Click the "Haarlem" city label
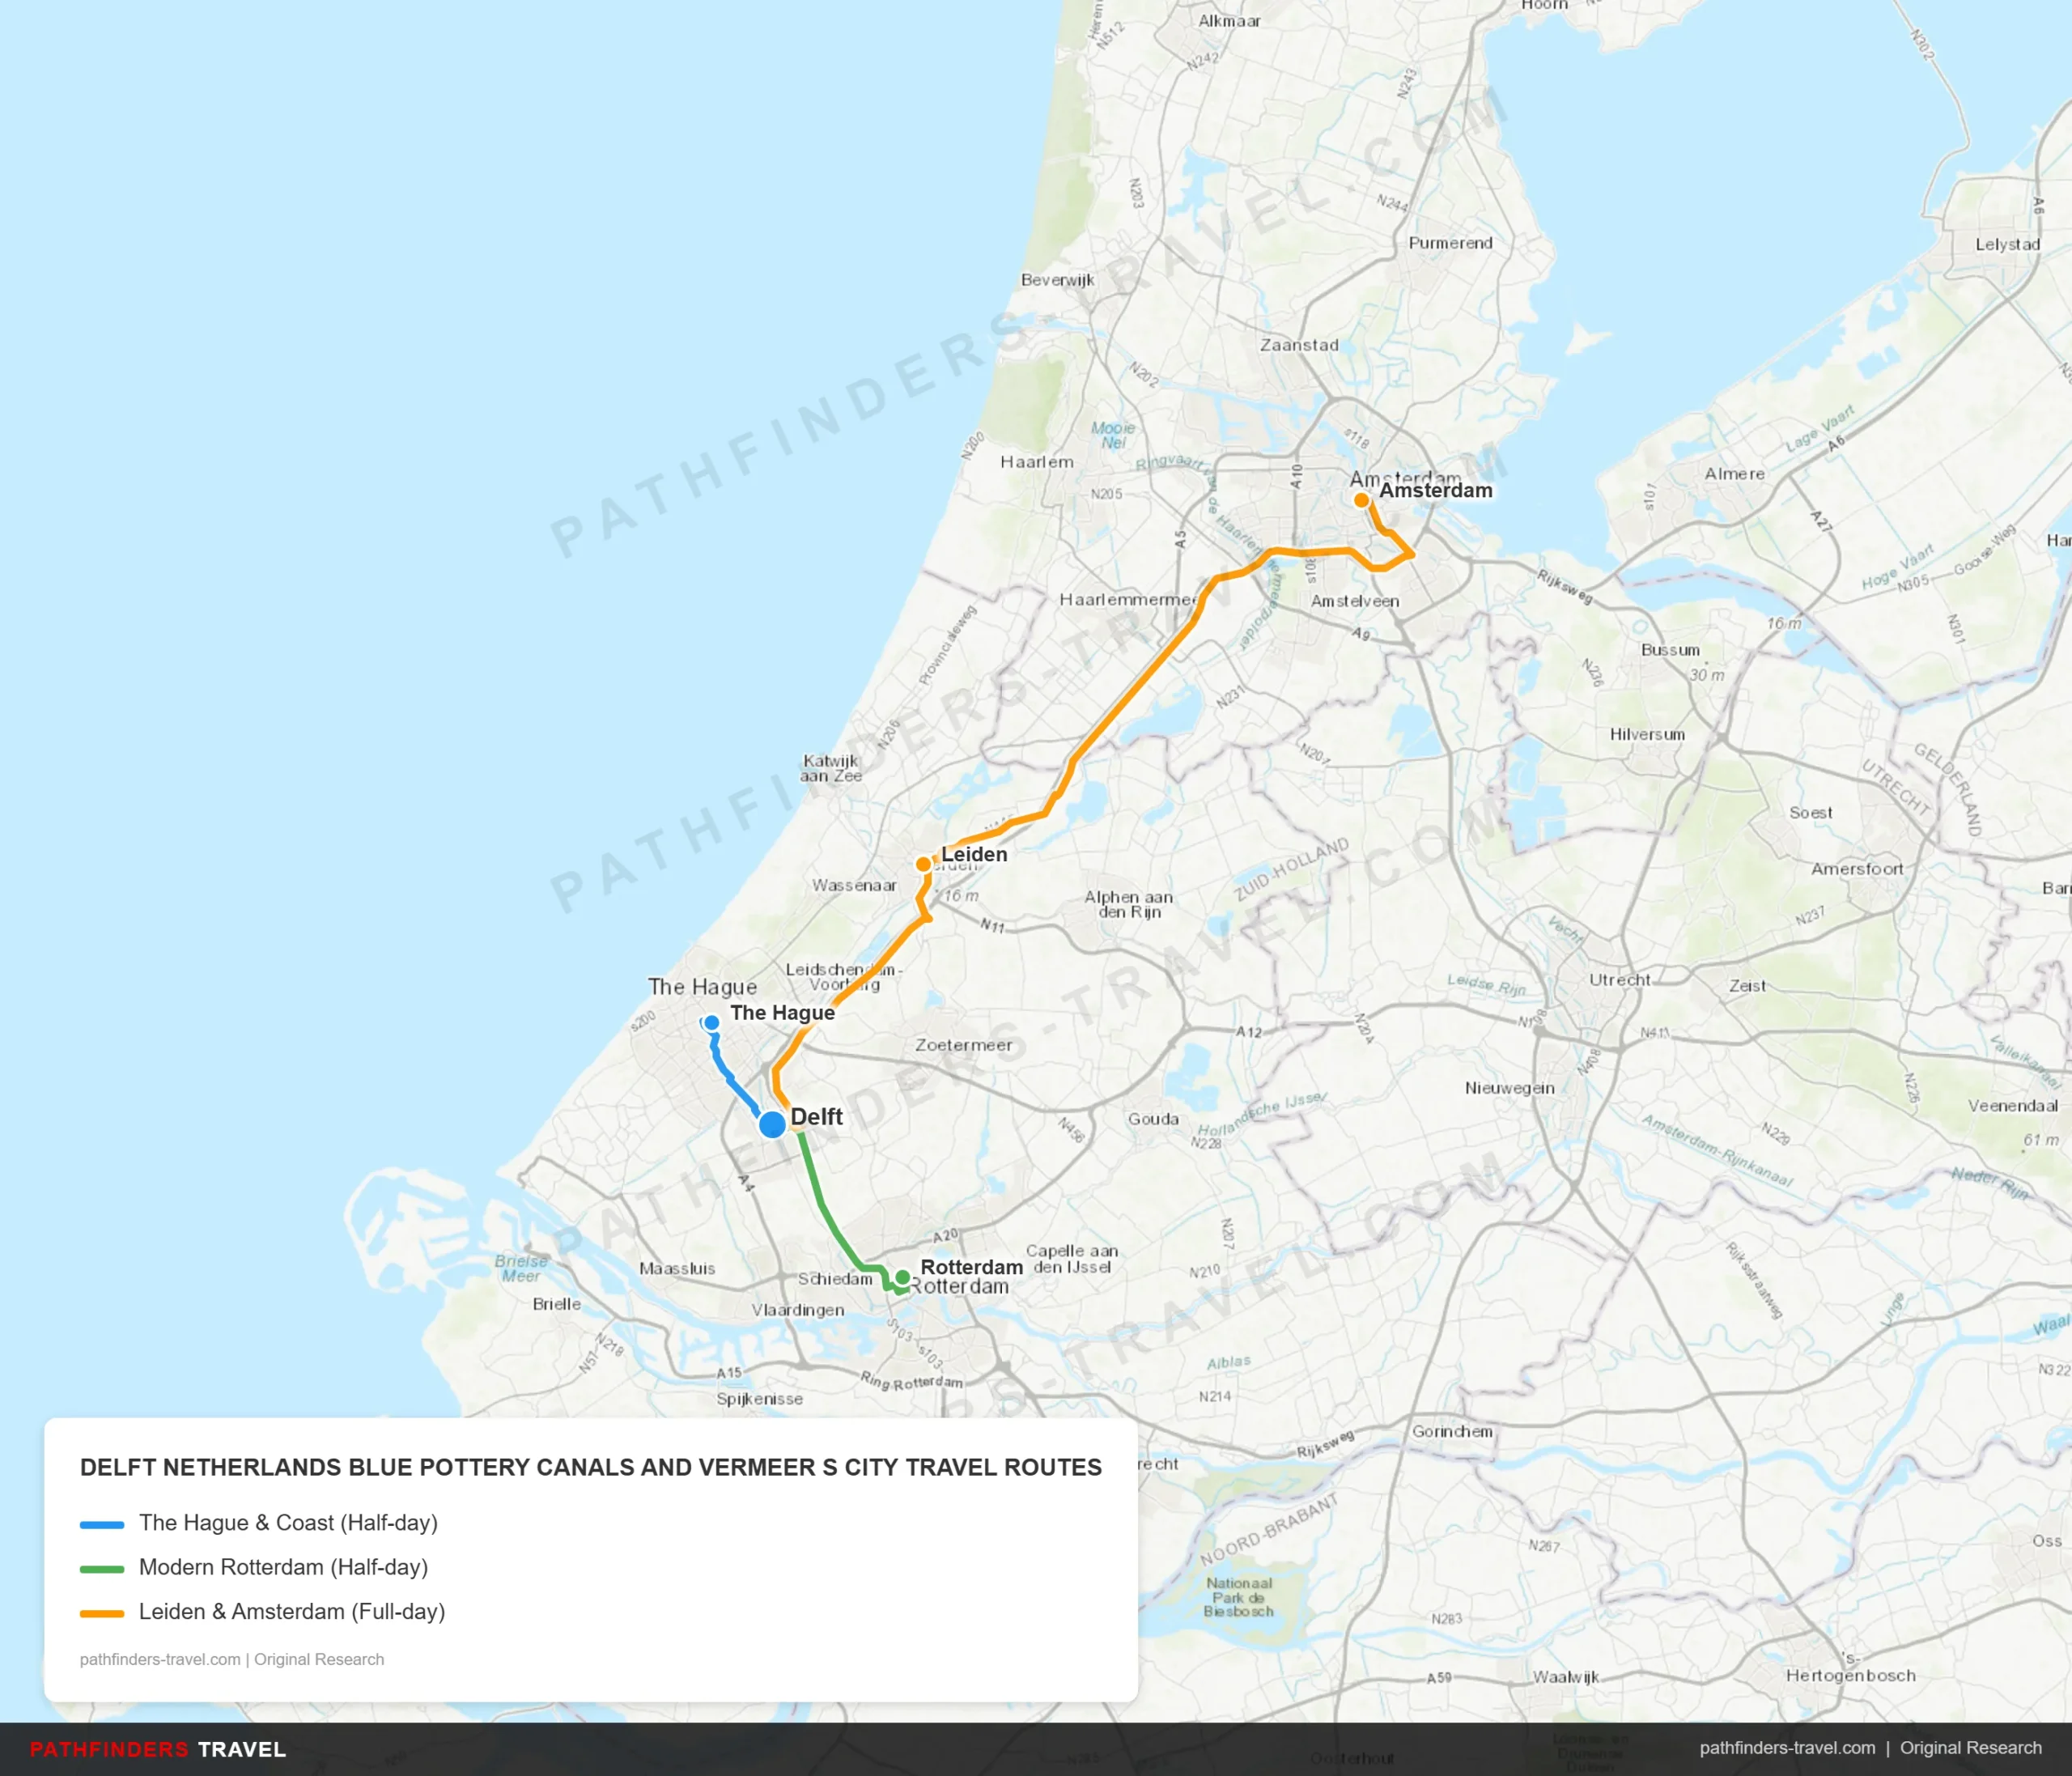The height and width of the screenshot is (1776, 2072). [1037, 462]
